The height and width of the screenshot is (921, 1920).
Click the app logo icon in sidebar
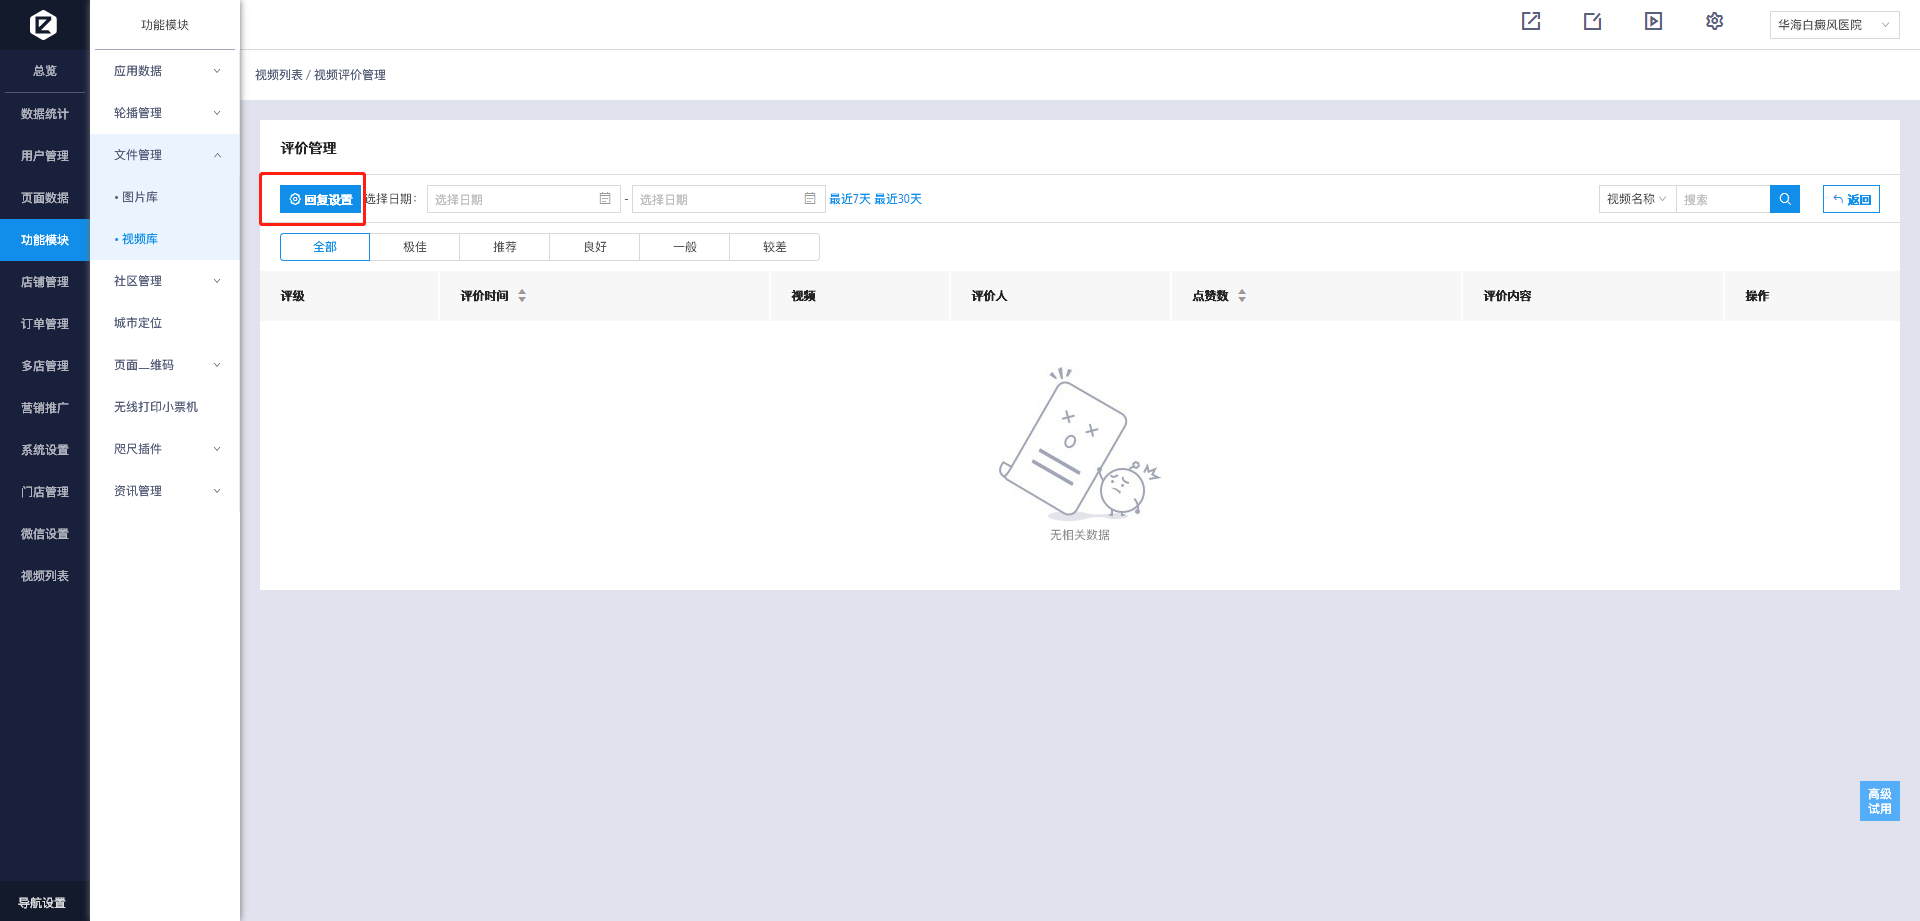click(43, 24)
